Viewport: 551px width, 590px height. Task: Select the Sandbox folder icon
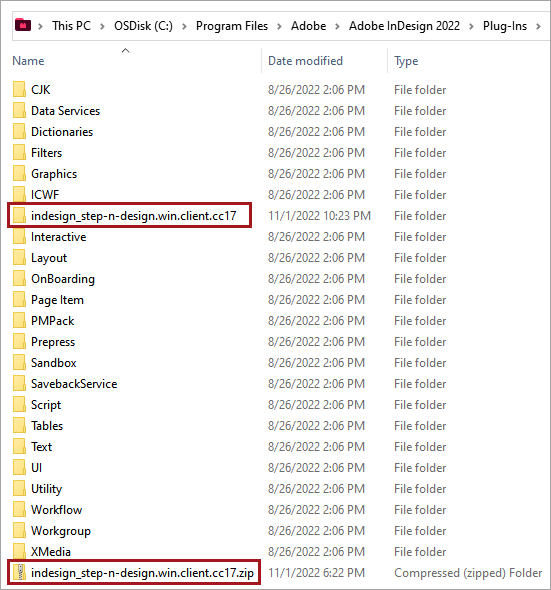pyautogui.click(x=20, y=362)
